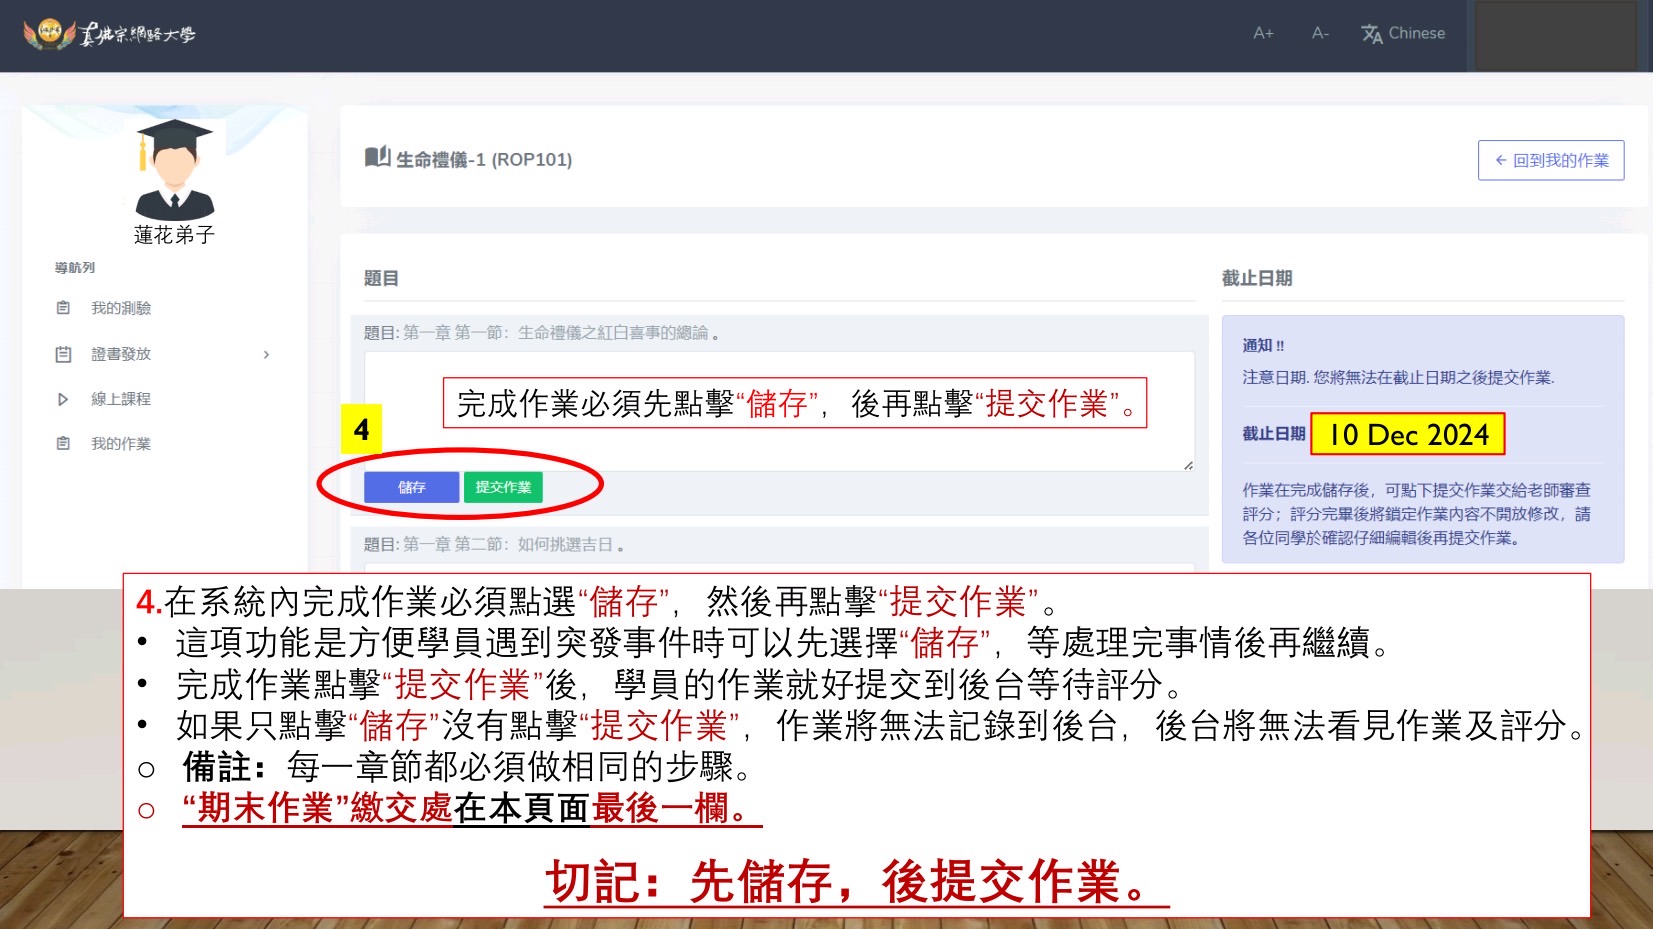Viewport: 1653px width, 929px height.
Task: Click the student graduate avatar image
Action: [174, 170]
